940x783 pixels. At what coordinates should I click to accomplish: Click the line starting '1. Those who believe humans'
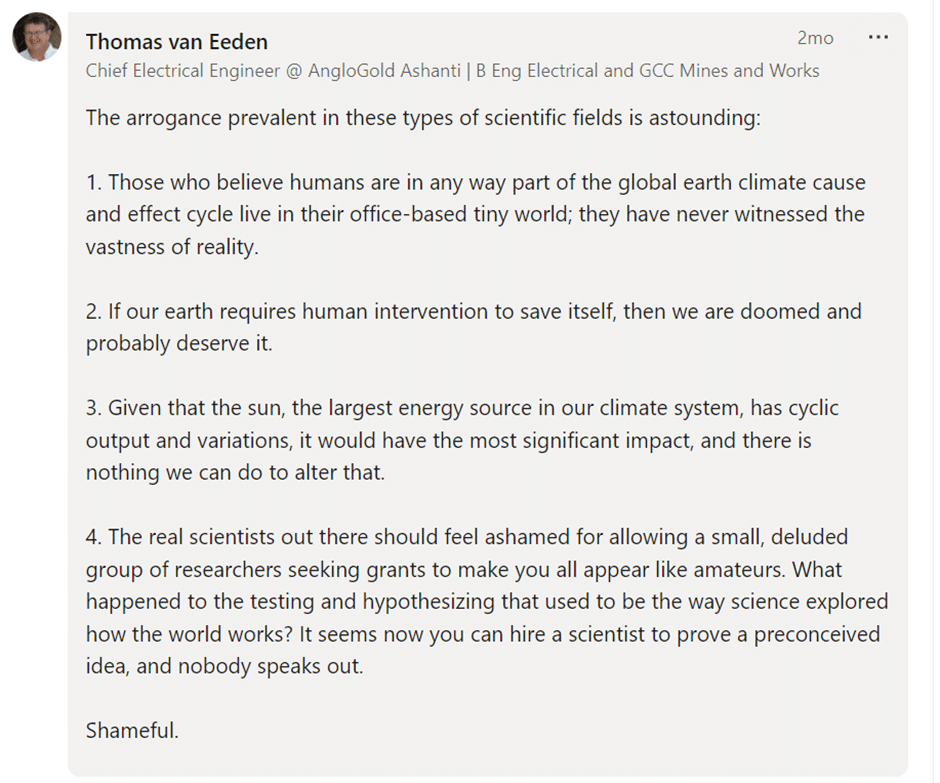(475, 182)
